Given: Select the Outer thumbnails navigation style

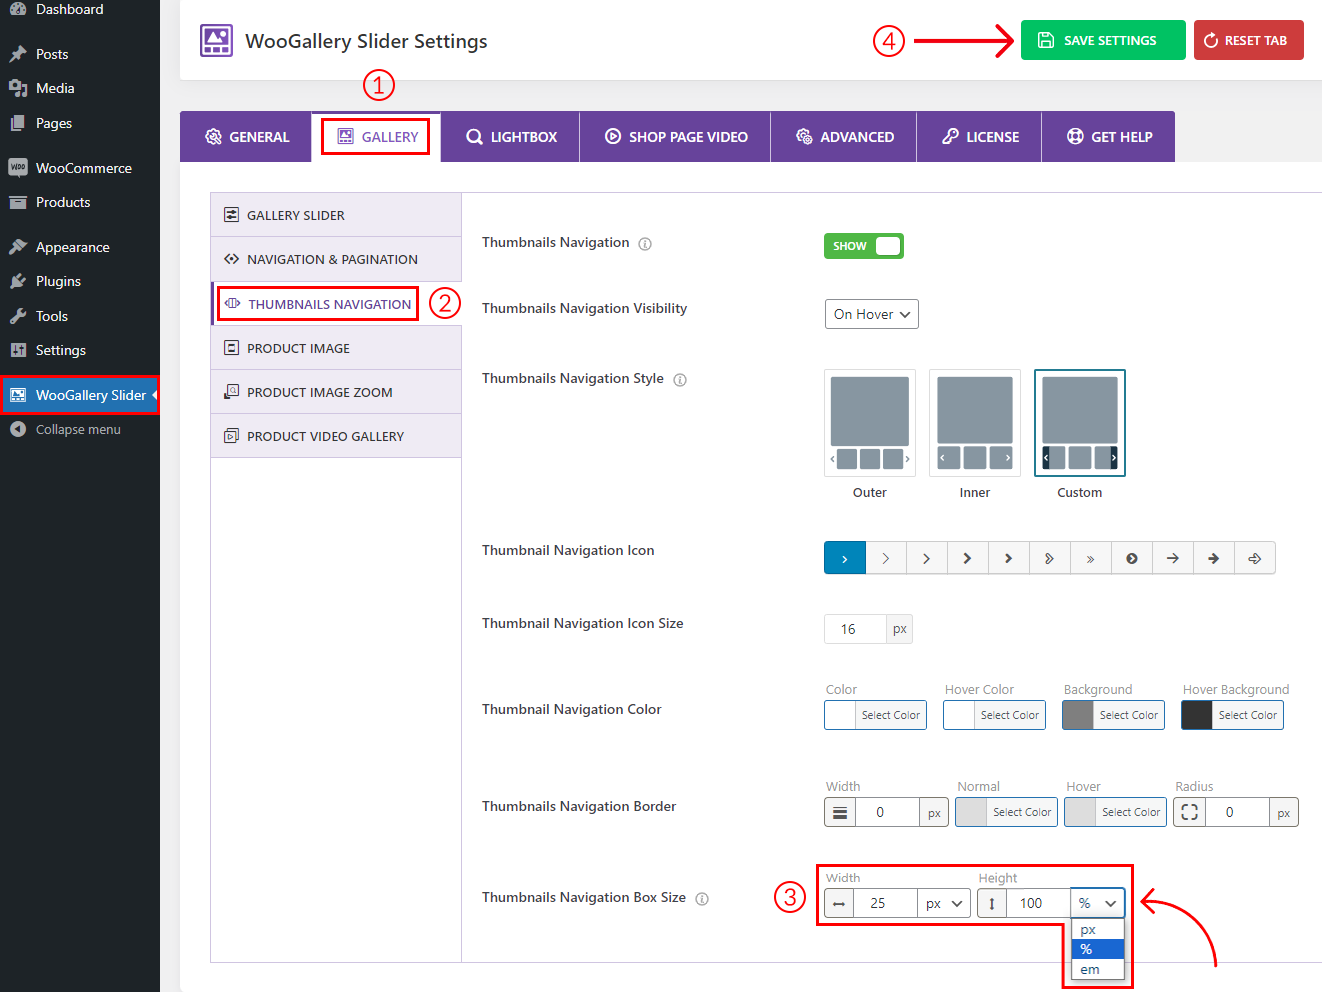Looking at the screenshot, I should [869, 422].
